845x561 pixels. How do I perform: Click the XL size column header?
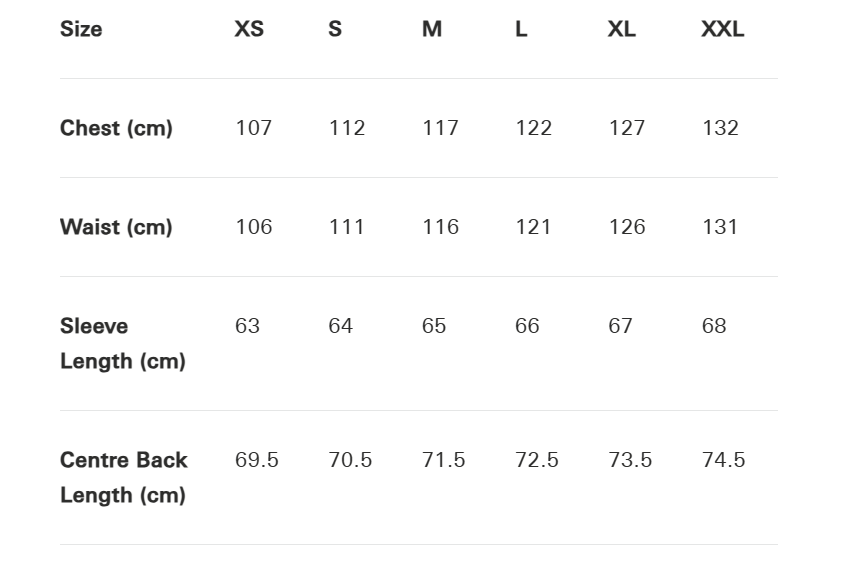(x=621, y=29)
